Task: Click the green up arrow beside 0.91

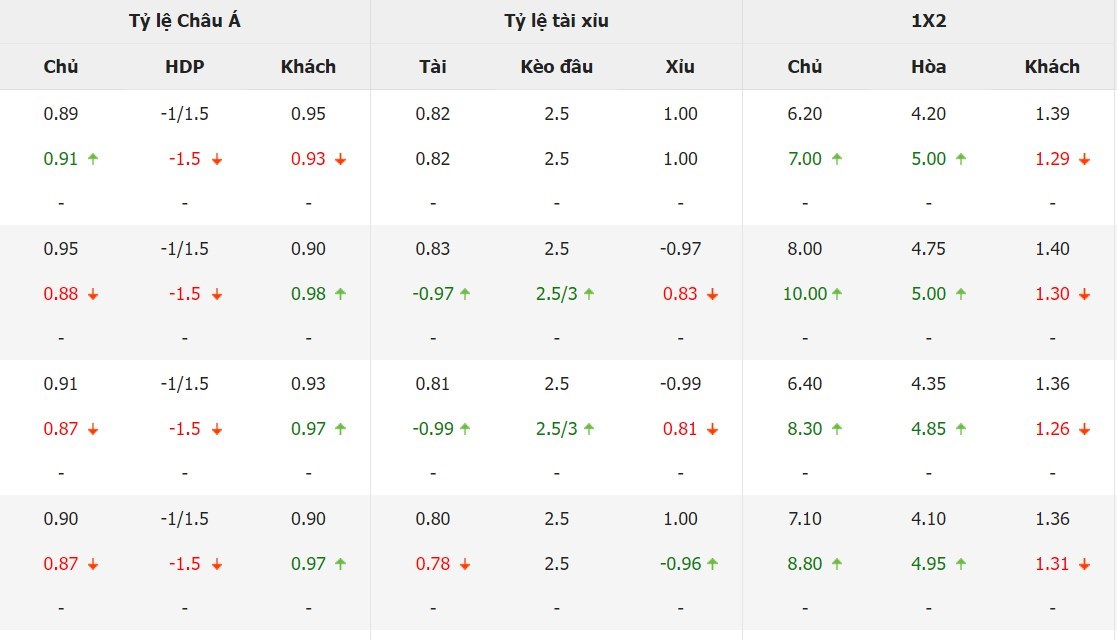Action: point(93,159)
